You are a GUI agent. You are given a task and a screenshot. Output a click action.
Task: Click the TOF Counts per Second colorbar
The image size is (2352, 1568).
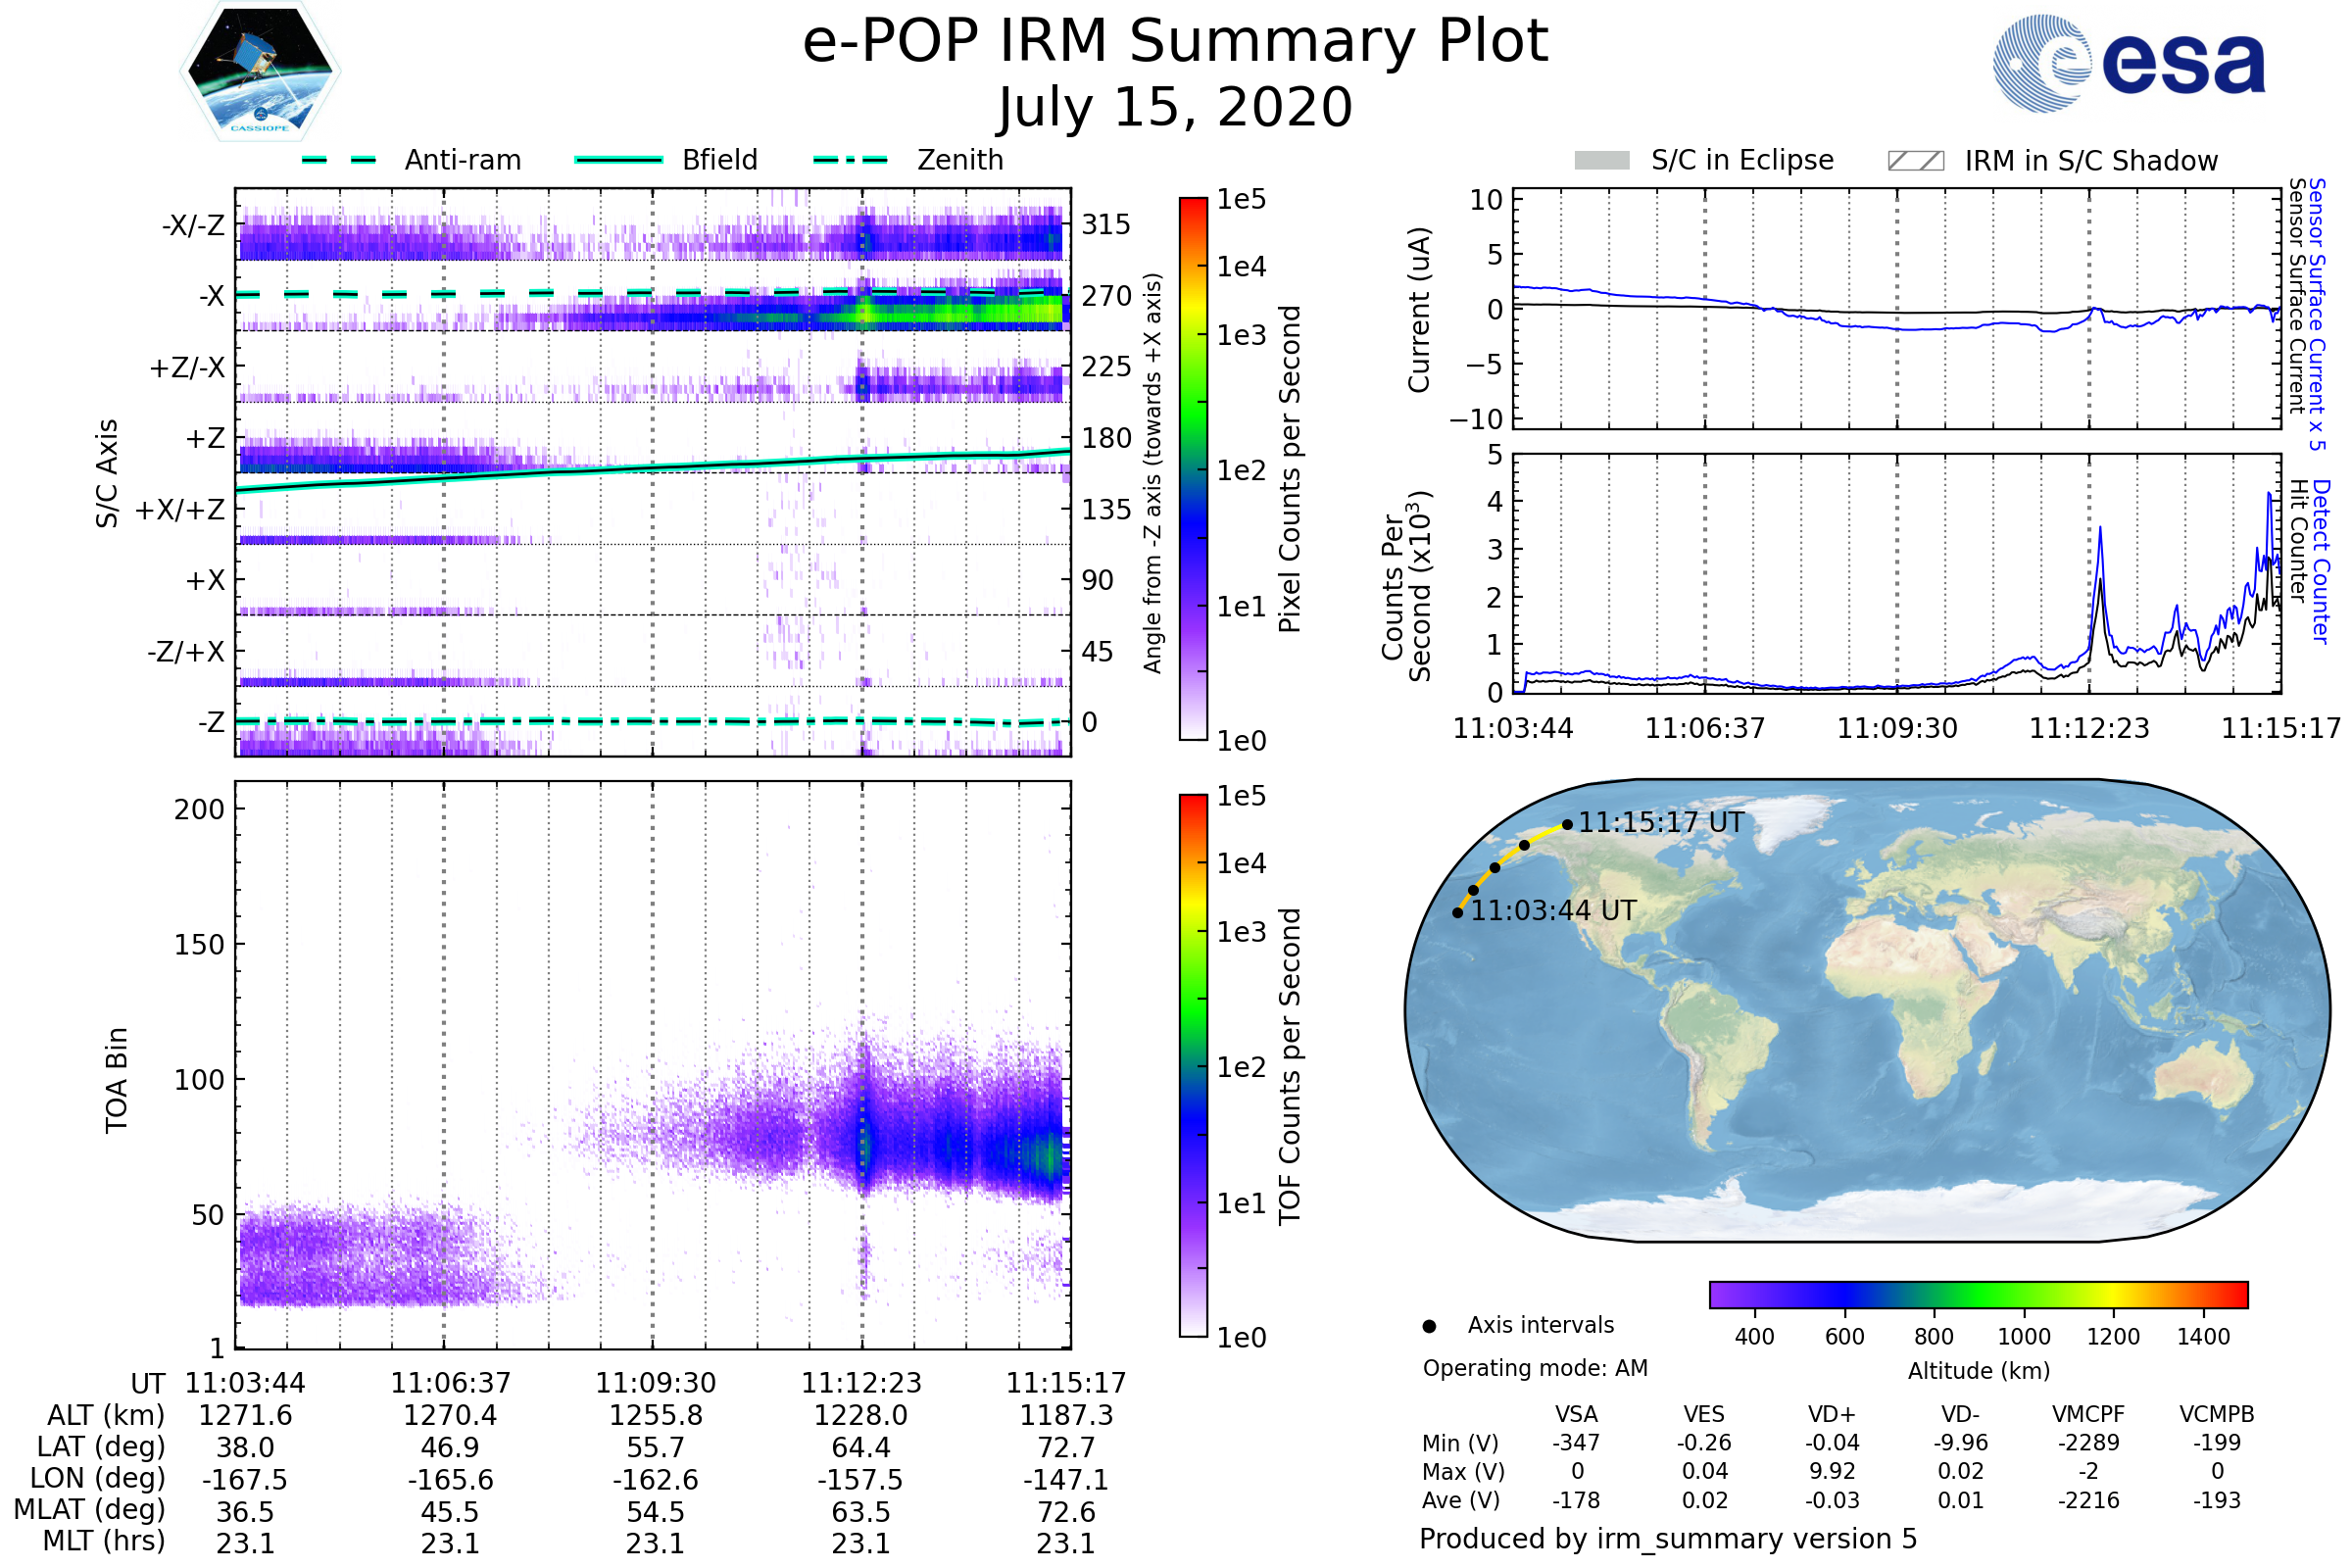tap(1193, 1066)
